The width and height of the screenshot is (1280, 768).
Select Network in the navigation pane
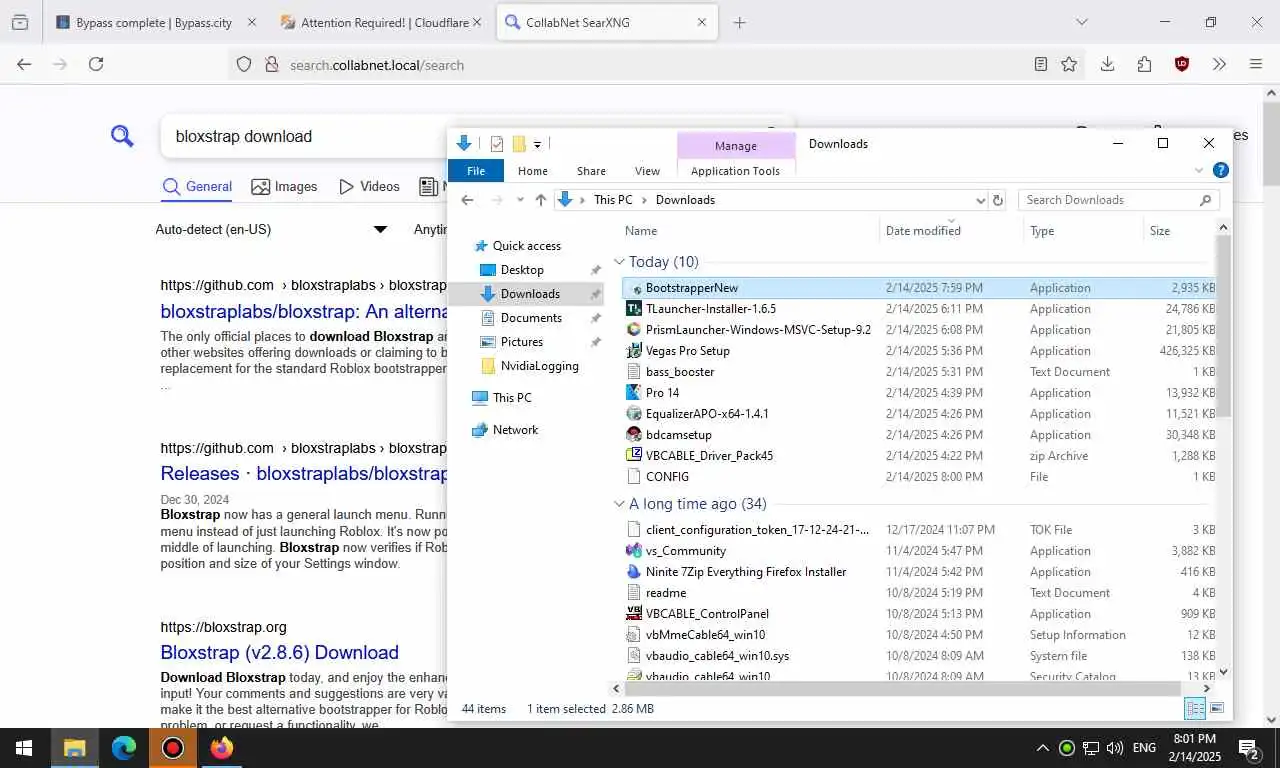coord(515,429)
